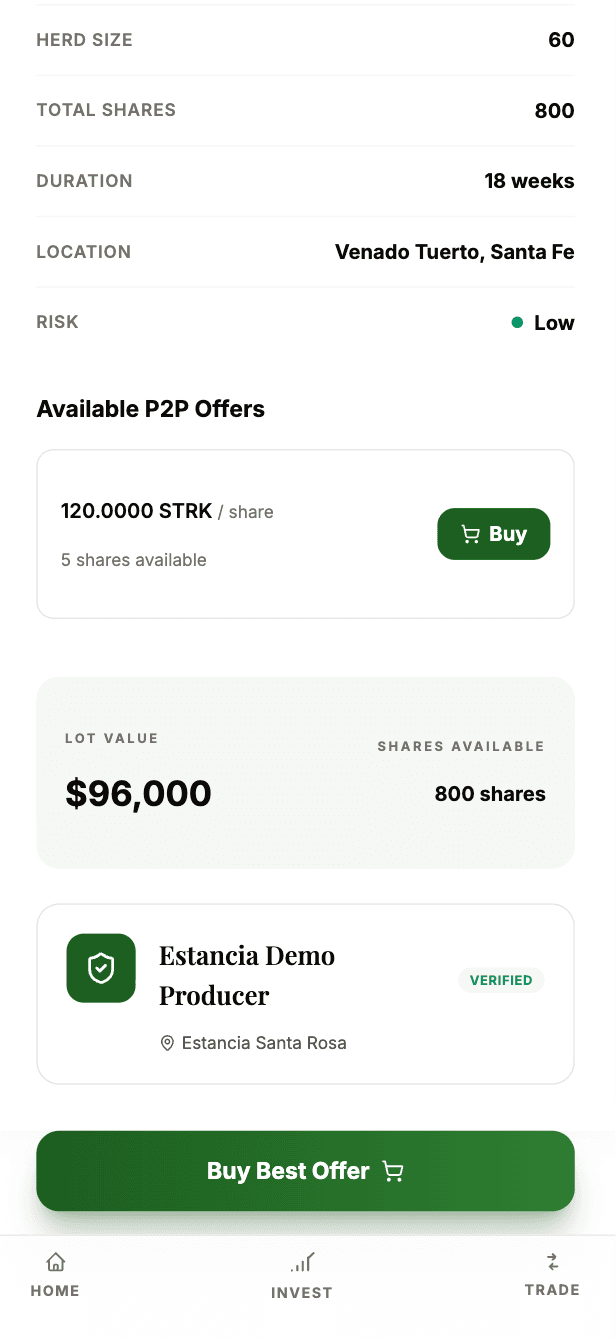Tap the cart icon inside Buy Best Offer
Viewport: 616px width, 1338px height.
pos(392,1171)
